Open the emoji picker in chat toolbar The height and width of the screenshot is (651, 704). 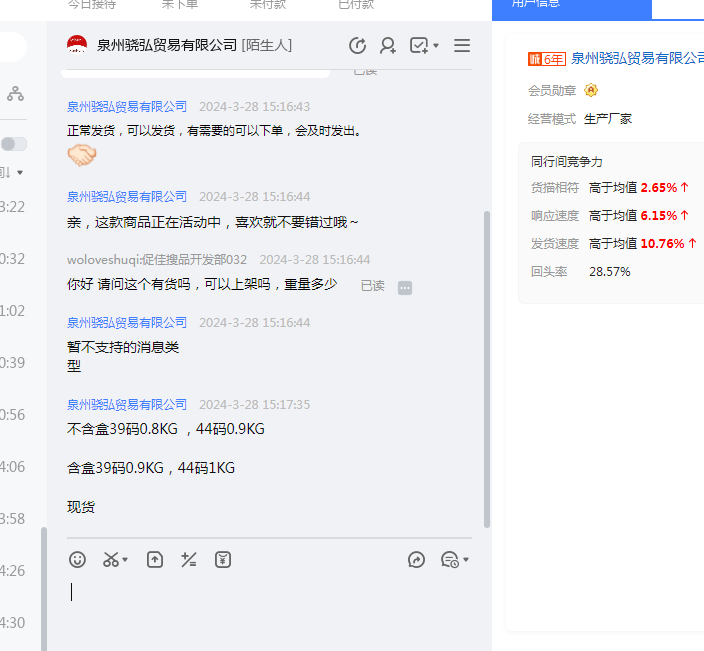coord(77,560)
